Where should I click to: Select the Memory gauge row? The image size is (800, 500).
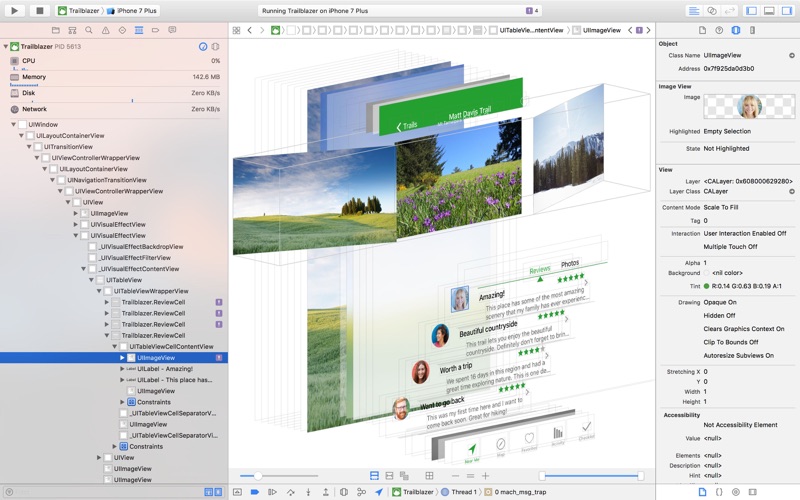point(34,77)
